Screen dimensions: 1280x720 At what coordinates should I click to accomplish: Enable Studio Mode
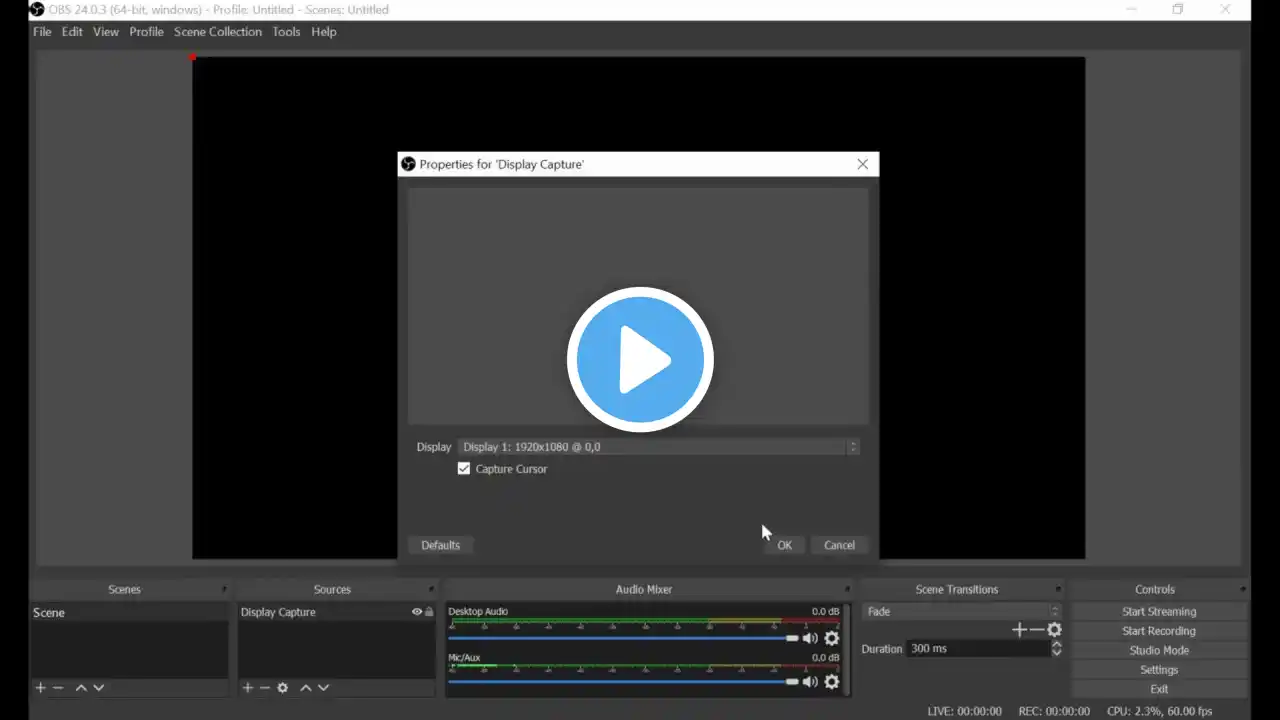point(1159,650)
